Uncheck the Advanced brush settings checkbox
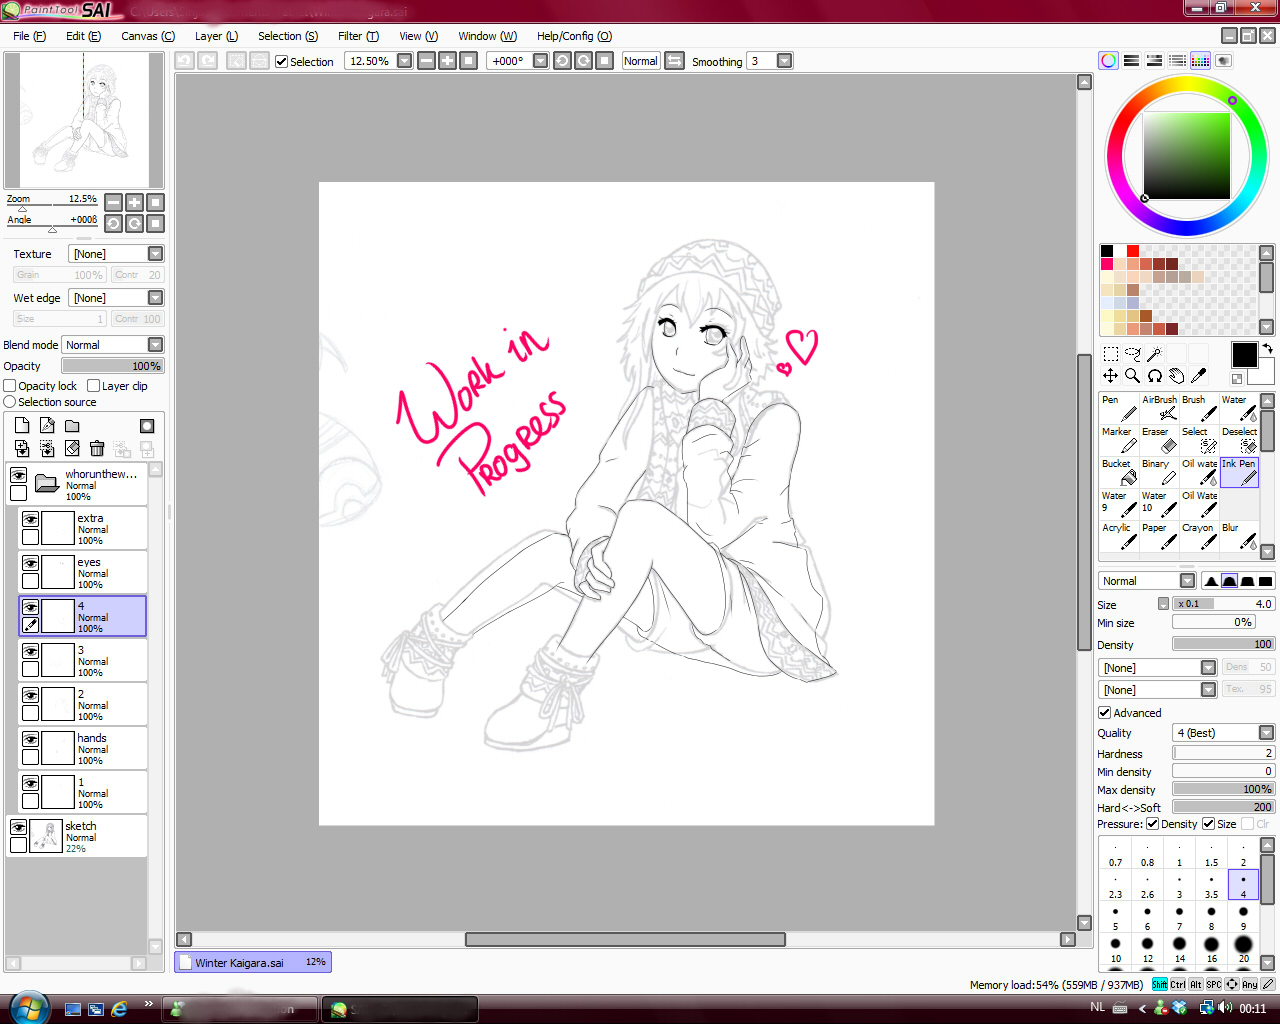 1105,713
